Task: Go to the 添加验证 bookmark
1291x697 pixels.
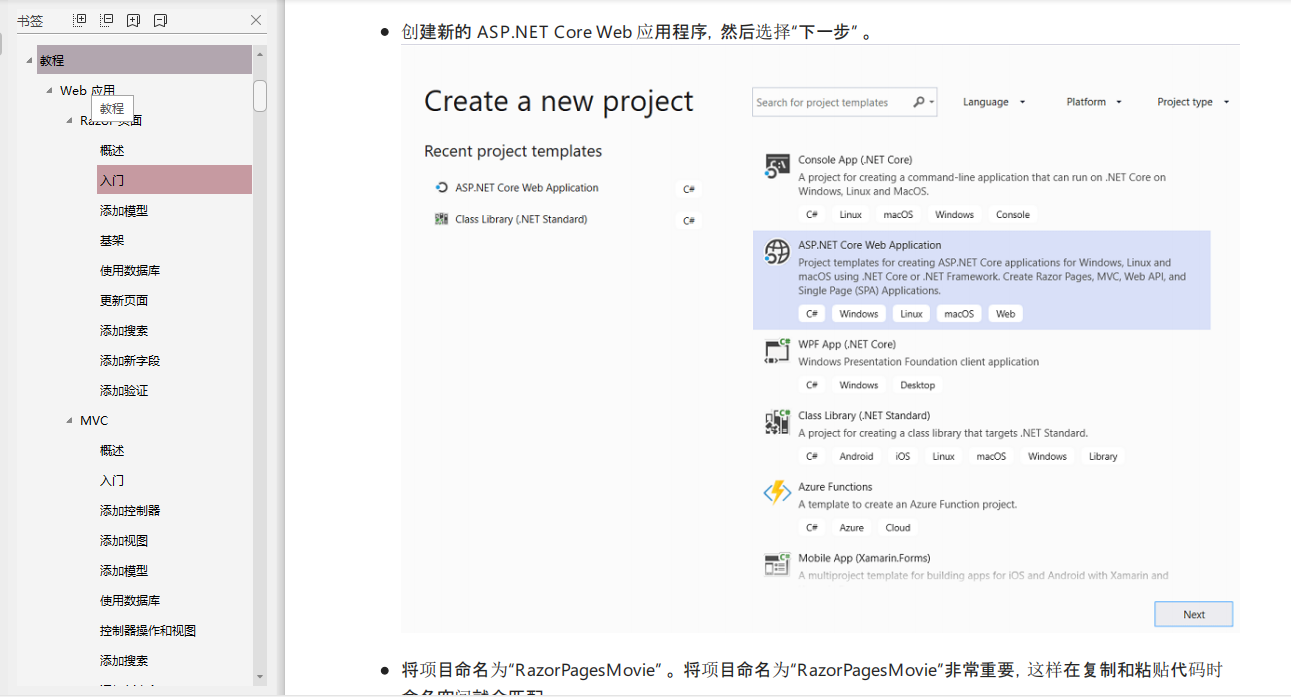Action: pos(124,390)
